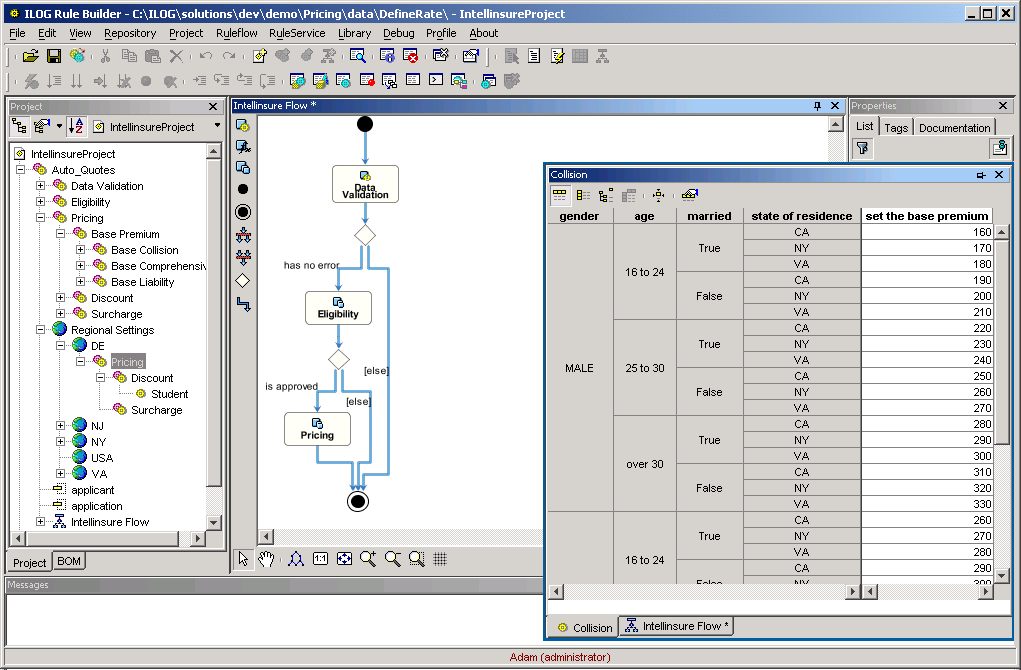Toggle the pin button on Collision panel header
The width and height of the screenshot is (1021, 670).
981,174
